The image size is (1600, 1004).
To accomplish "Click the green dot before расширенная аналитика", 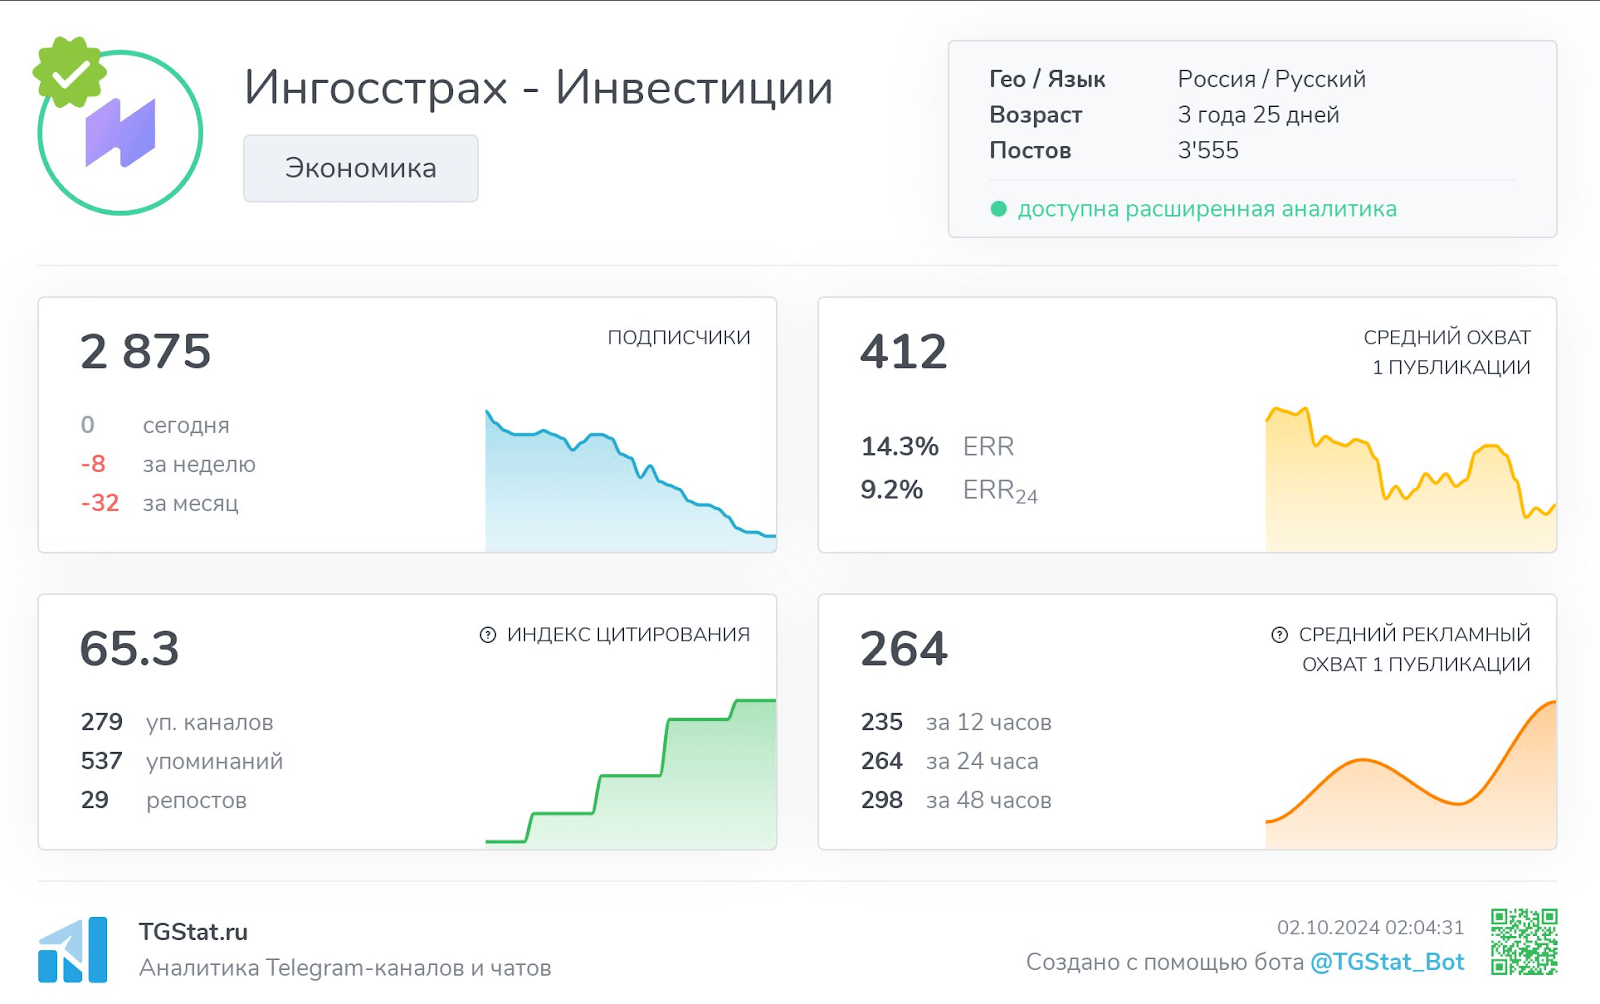I will [998, 209].
